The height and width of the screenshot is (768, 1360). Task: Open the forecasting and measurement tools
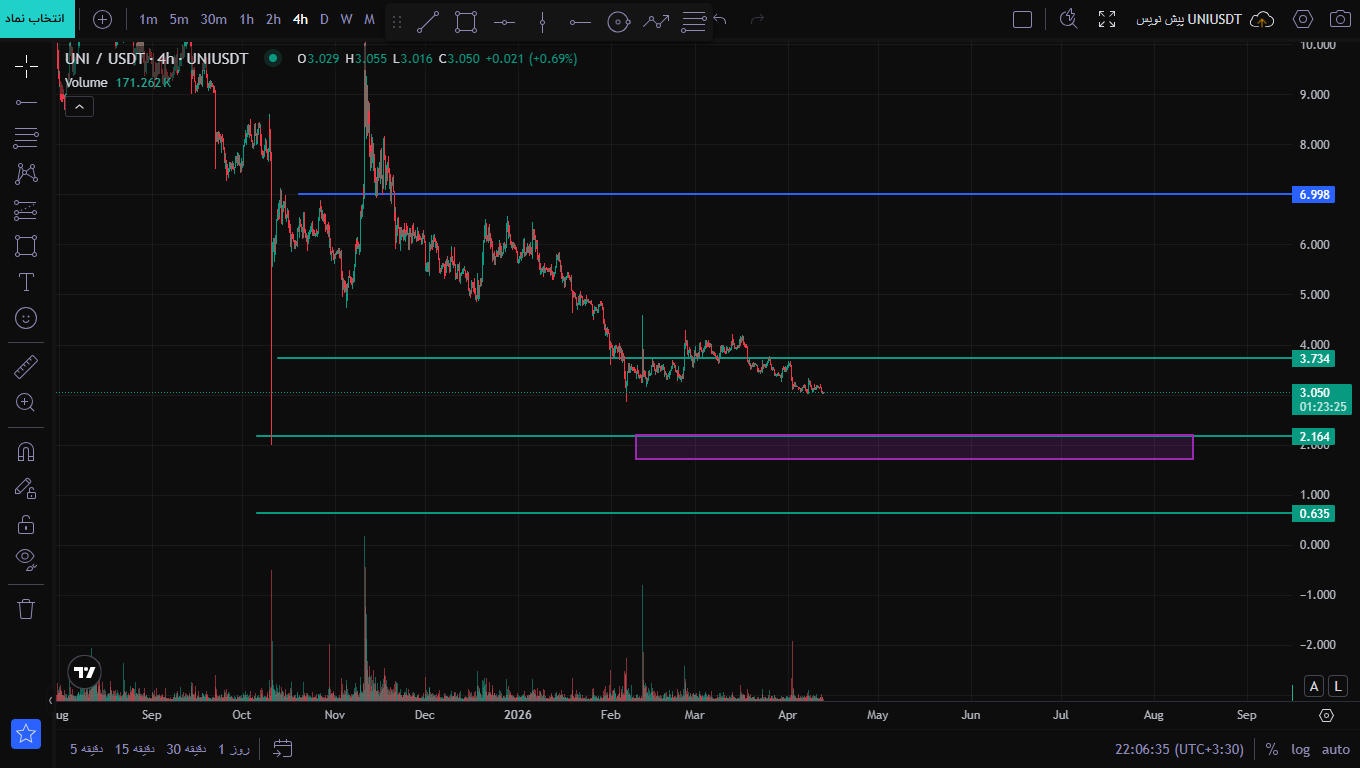point(26,210)
